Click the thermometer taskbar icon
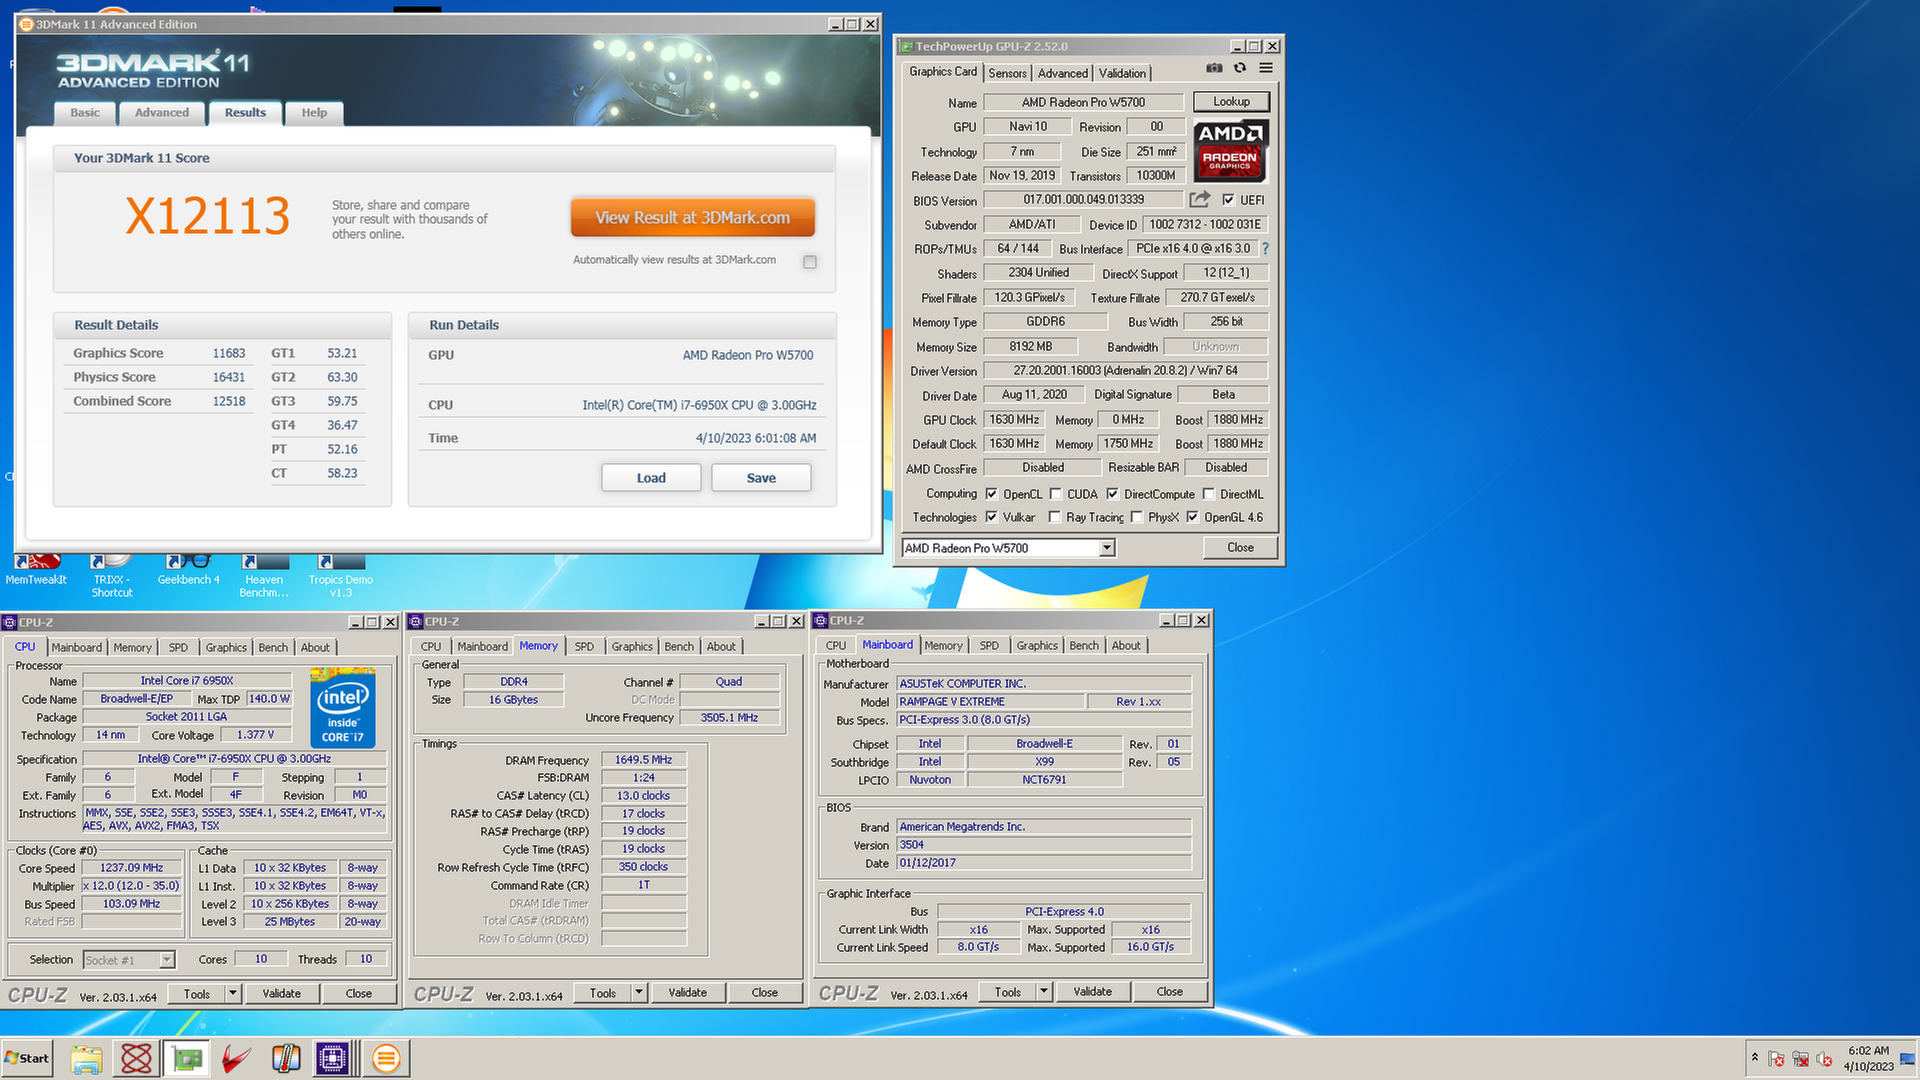 coord(286,1058)
